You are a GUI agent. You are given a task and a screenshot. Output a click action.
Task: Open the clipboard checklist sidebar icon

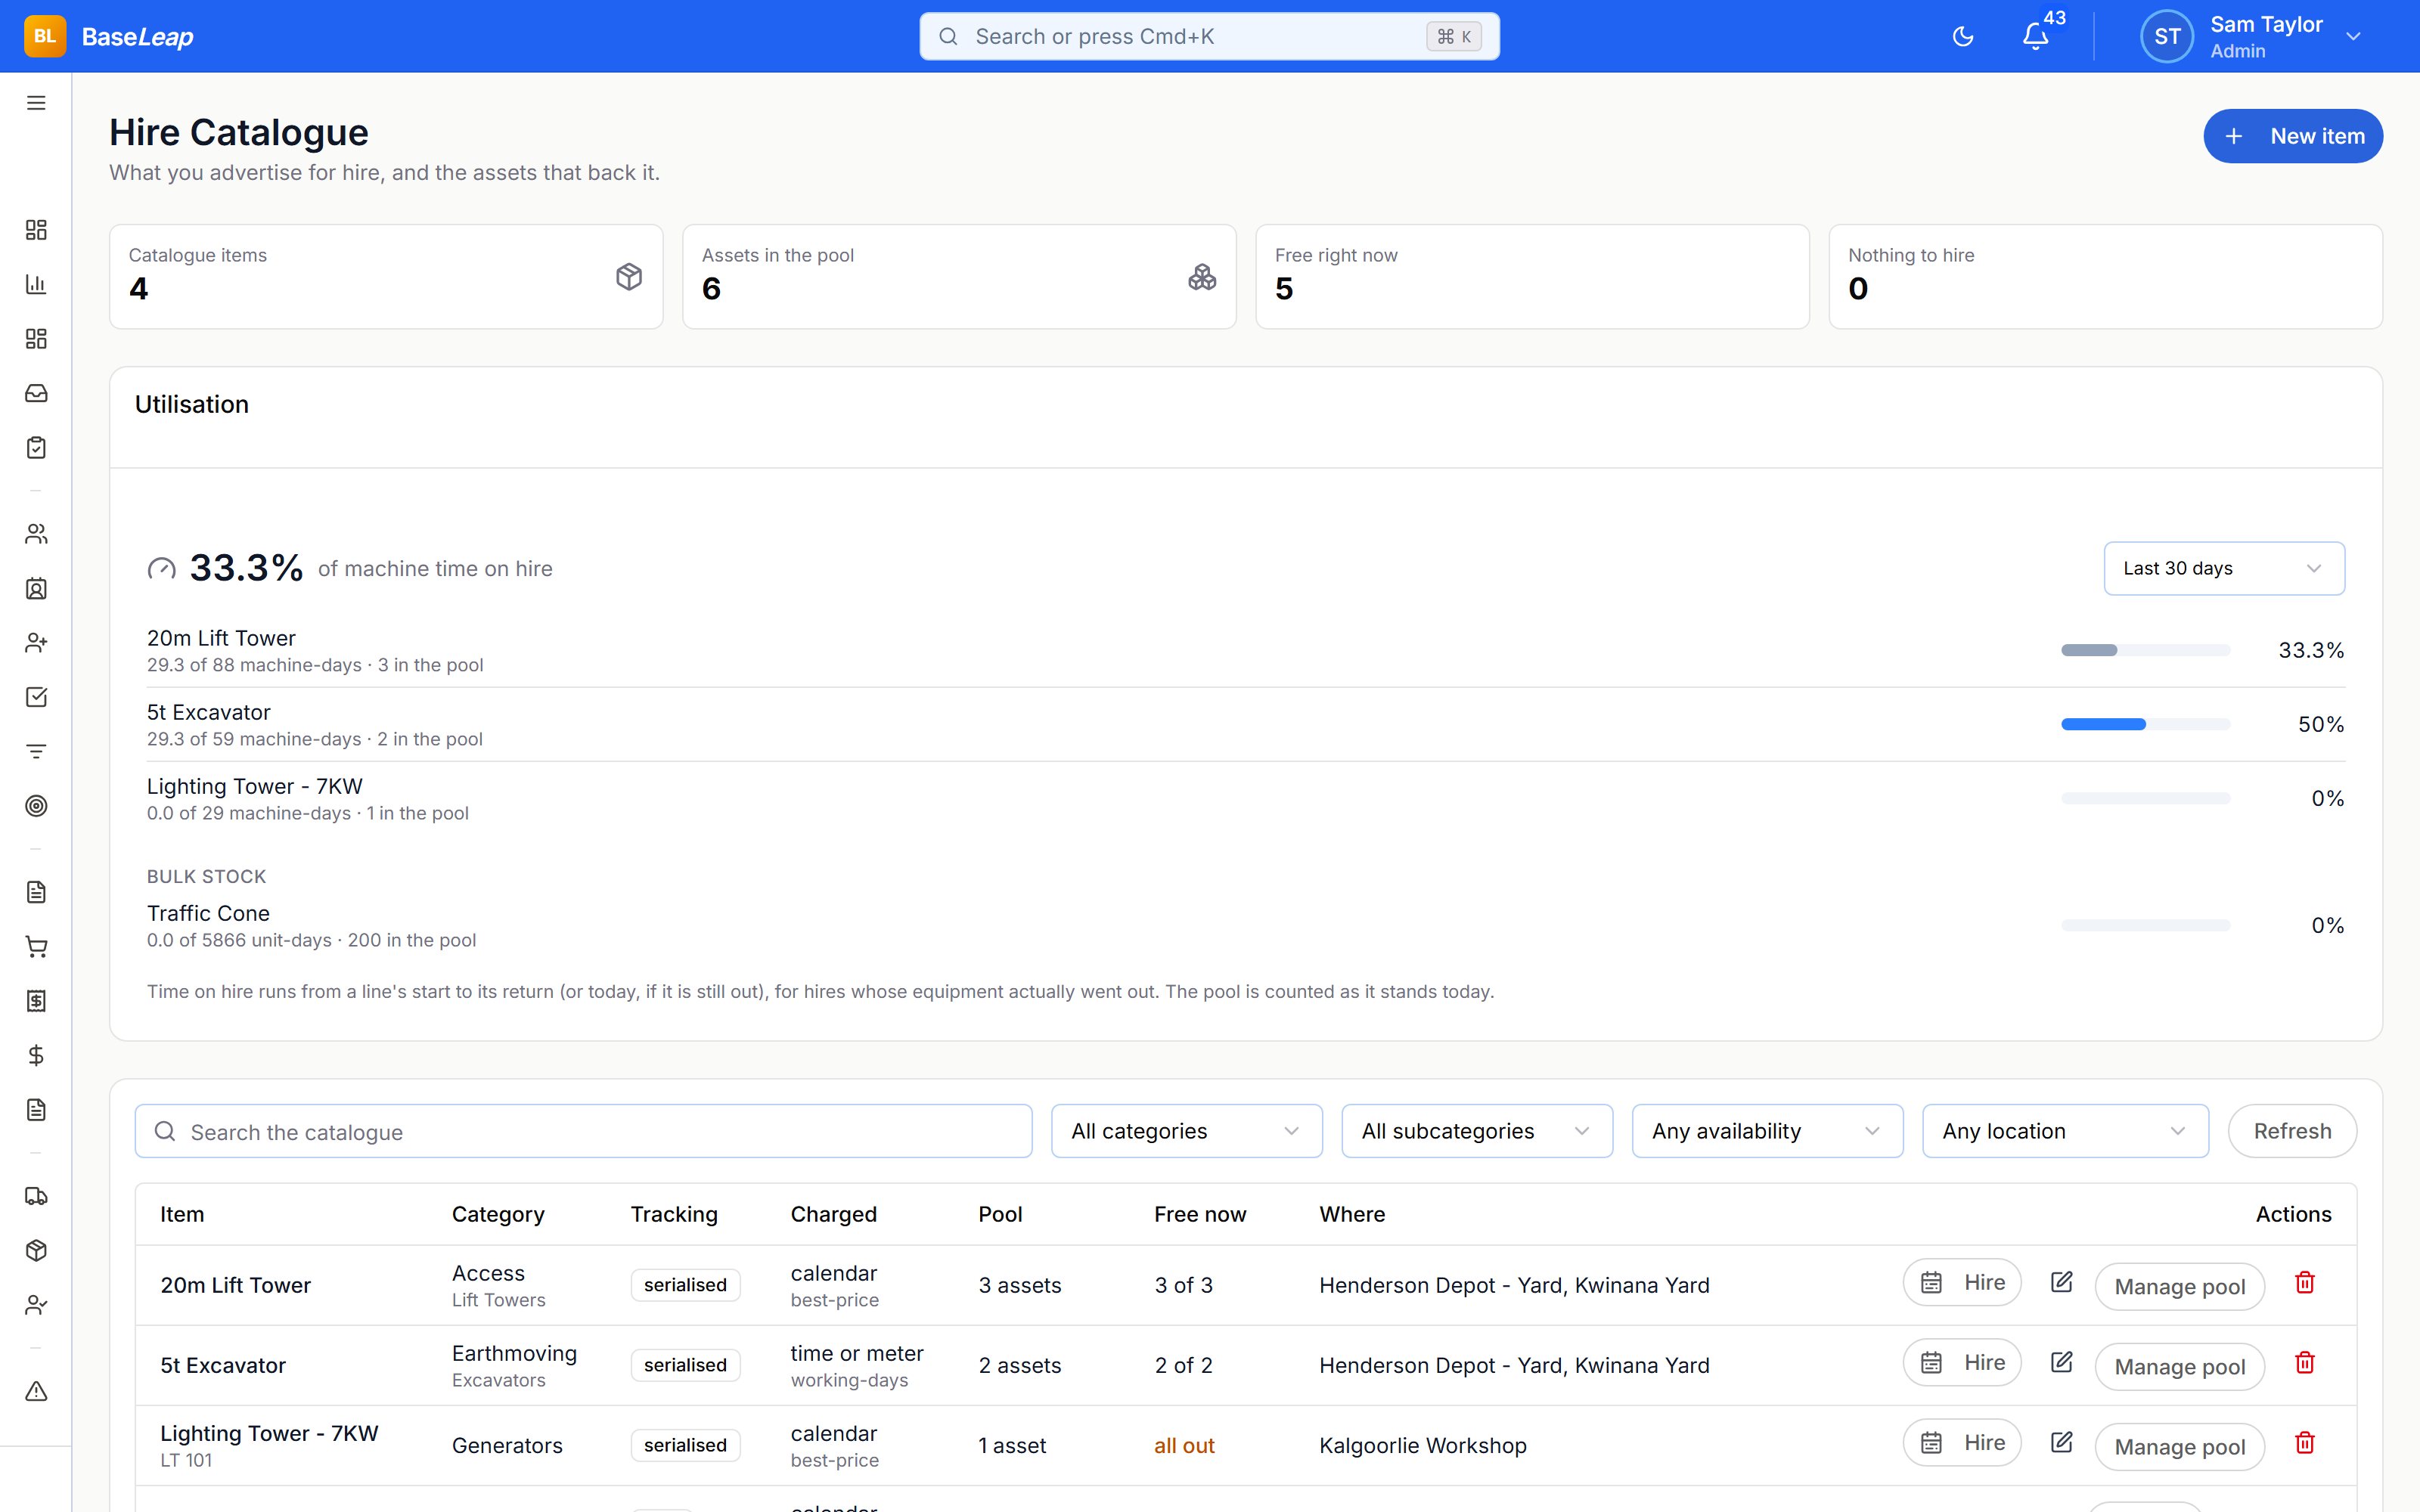36,447
